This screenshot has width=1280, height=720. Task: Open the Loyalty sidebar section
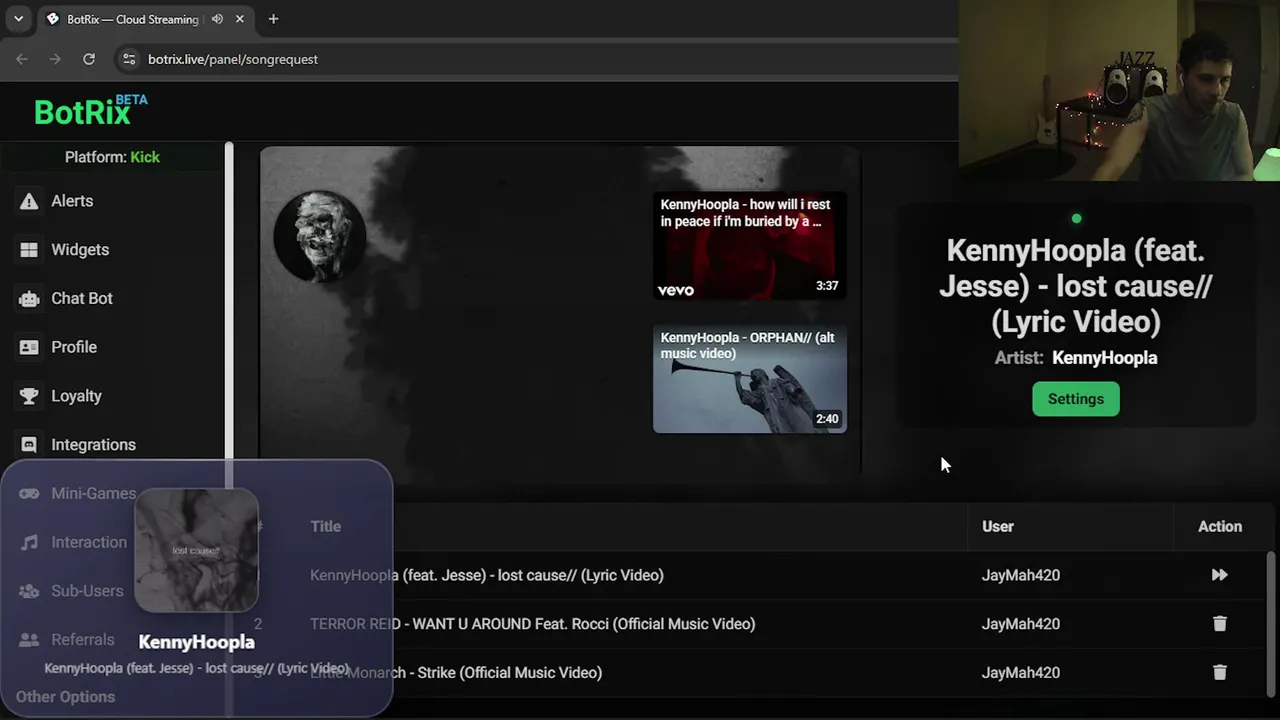click(76, 396)
